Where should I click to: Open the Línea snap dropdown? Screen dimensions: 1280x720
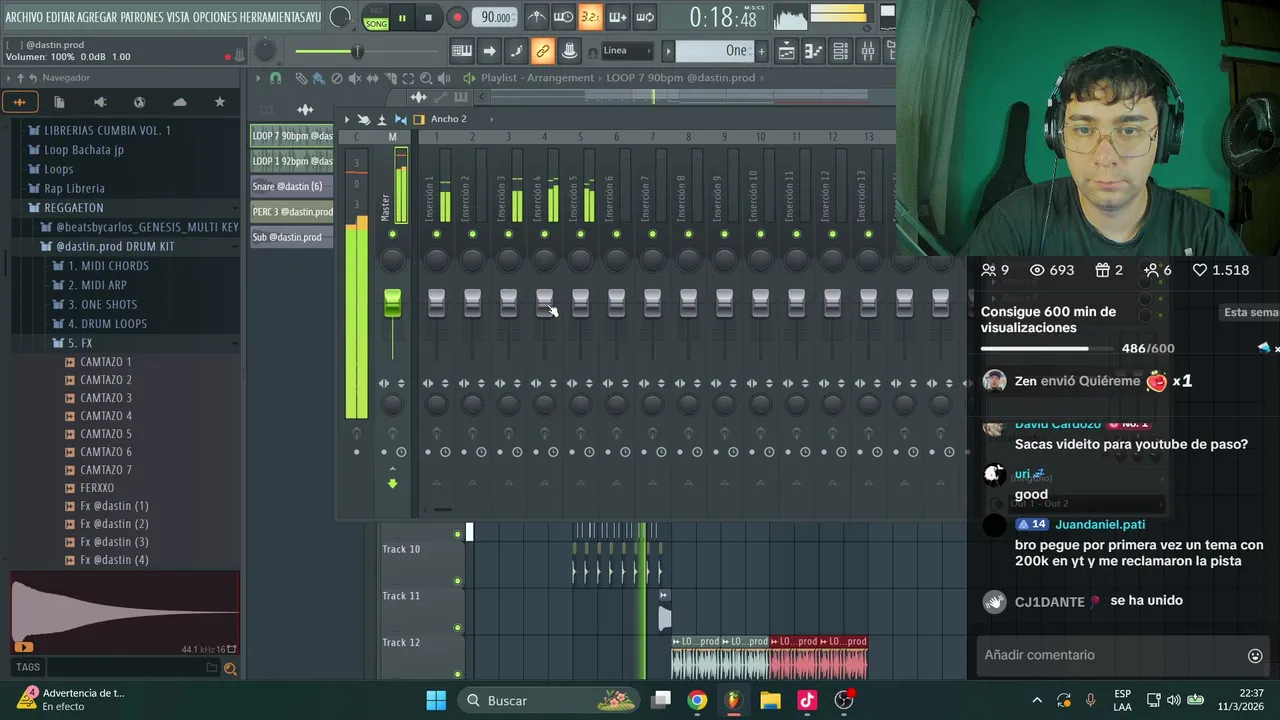pyautogui.click(x=627, y=51)
